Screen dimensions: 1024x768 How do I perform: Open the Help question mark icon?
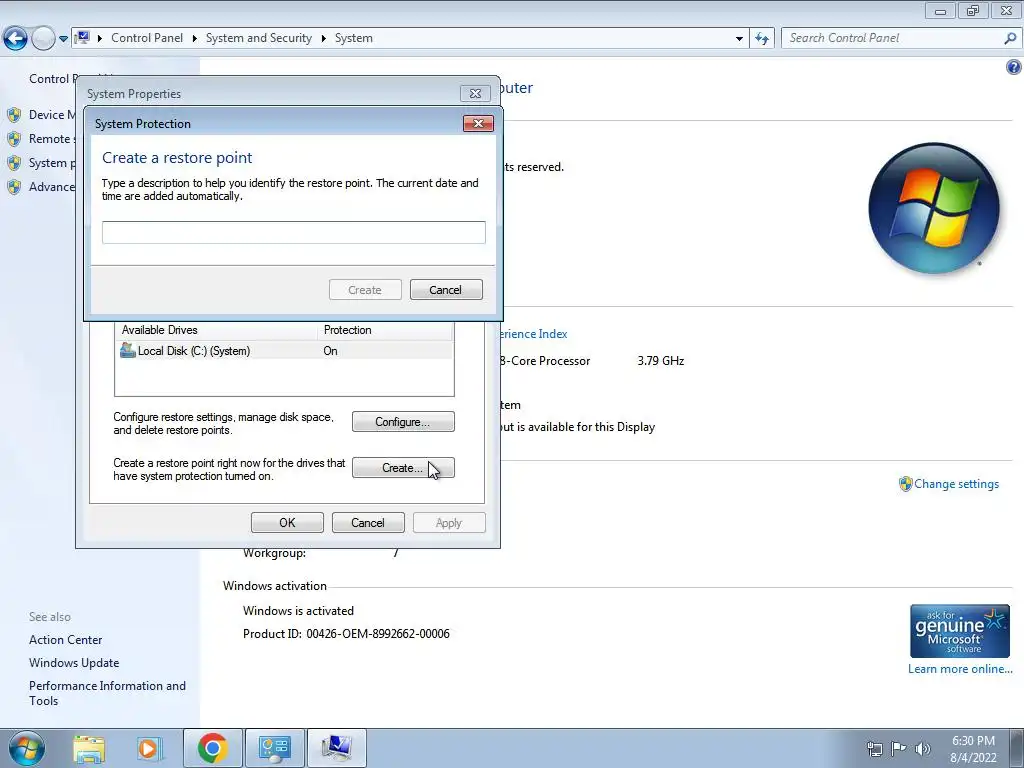(1014, 67)
